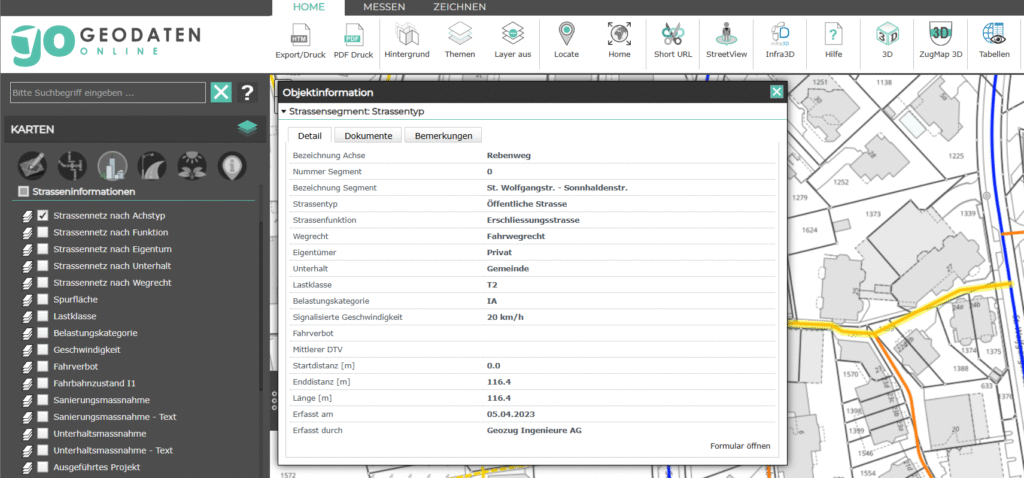The height and width of the screenshot is (478, 1024).
Task: Open the Dokumente tab
Action: [x=368, y=135]
